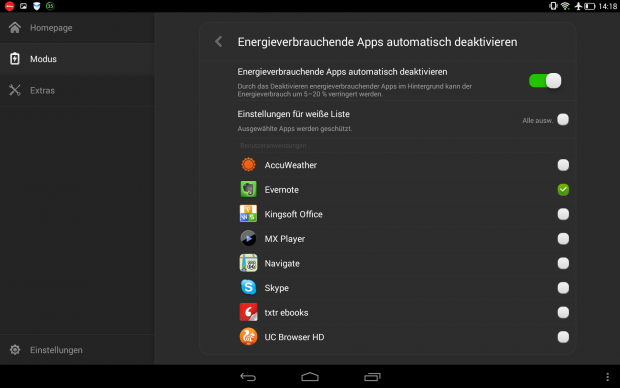The image size is (620, 388).
Task: Select the txtr ebooks app name
Action: tap(286, 312)
